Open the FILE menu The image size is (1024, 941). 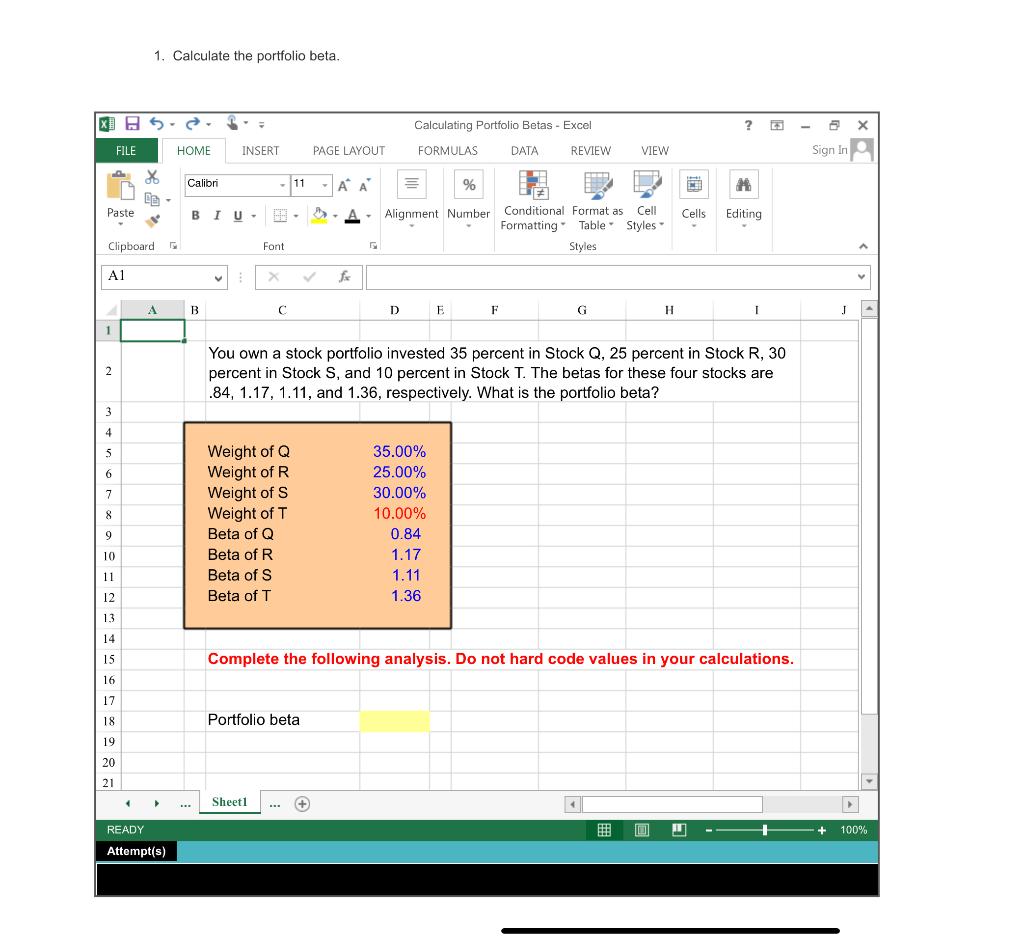(126, 151)
